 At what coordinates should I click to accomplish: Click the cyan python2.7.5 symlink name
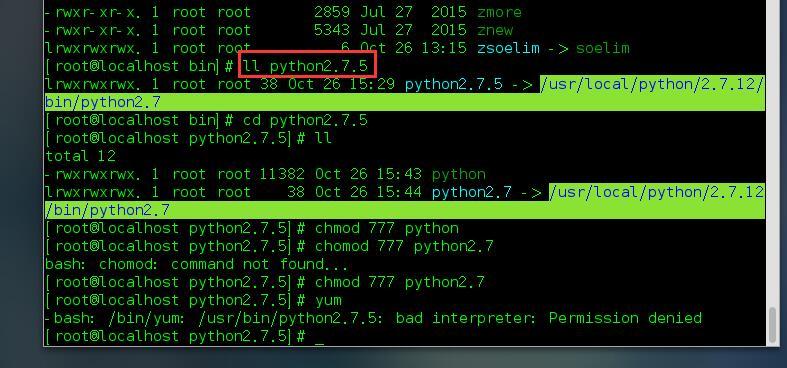click(453, 84)
